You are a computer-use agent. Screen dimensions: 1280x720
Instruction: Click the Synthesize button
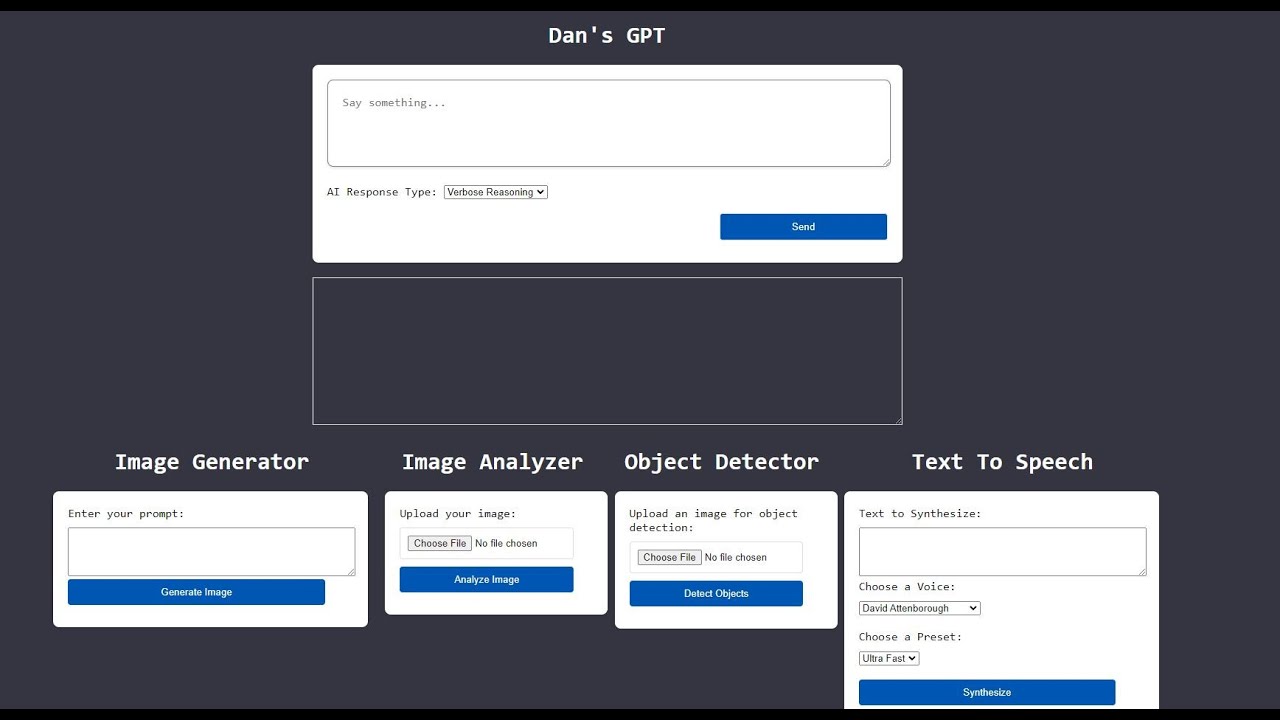point(987,692)
